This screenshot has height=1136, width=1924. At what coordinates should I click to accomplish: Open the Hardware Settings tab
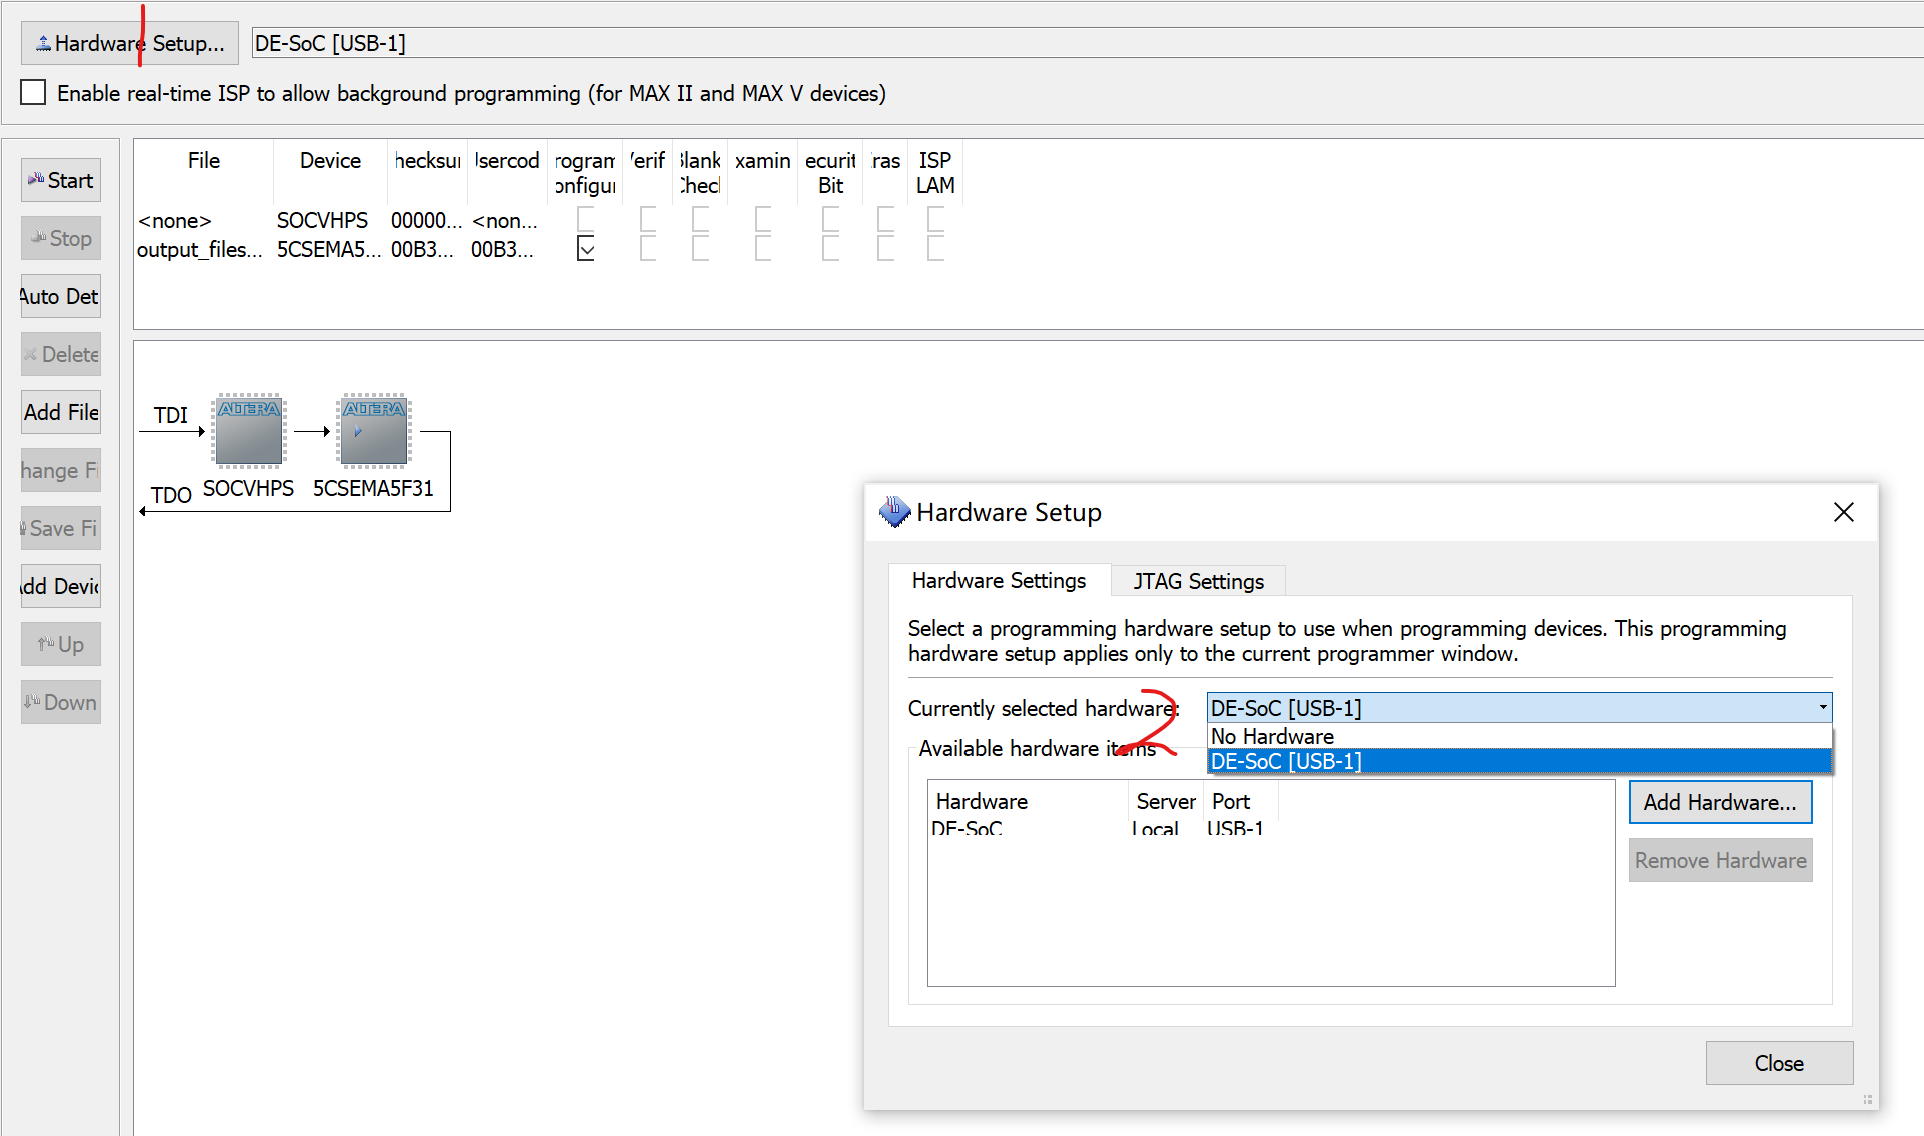pyautogui.click(x=998, y=581)
